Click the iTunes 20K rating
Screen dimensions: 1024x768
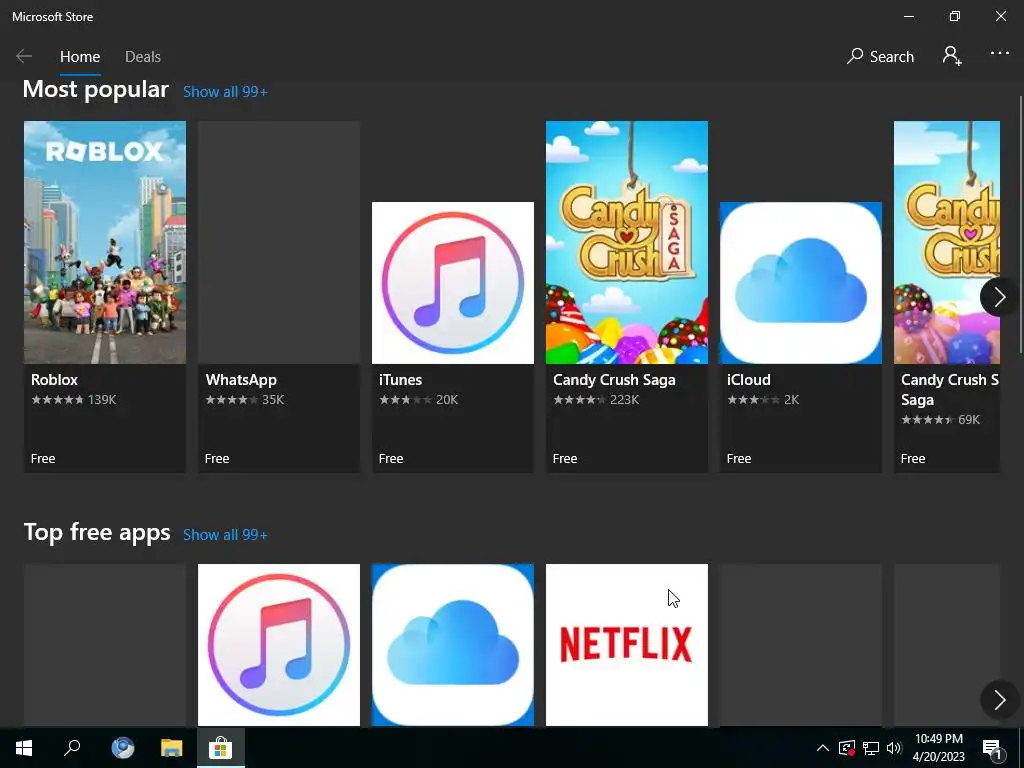click(x=419, y=400)
